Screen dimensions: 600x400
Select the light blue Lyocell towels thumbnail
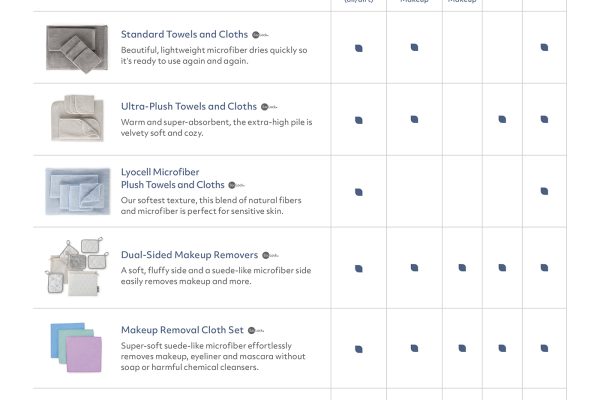click(x=77, y=191)
